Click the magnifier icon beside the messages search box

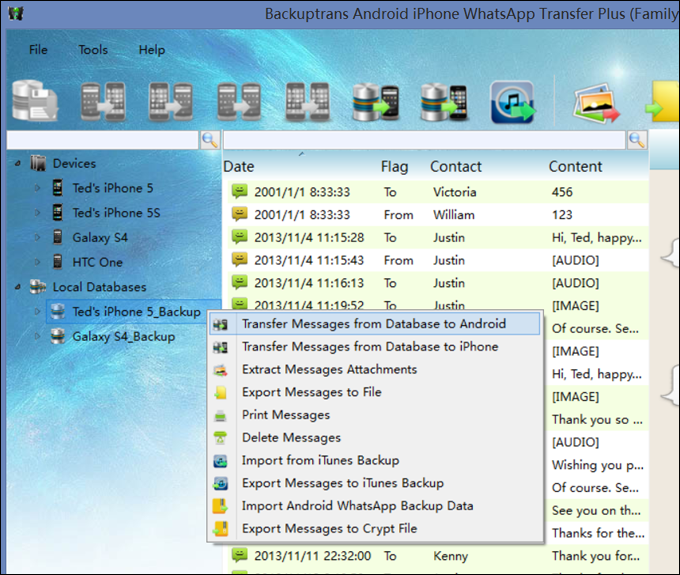637,140
